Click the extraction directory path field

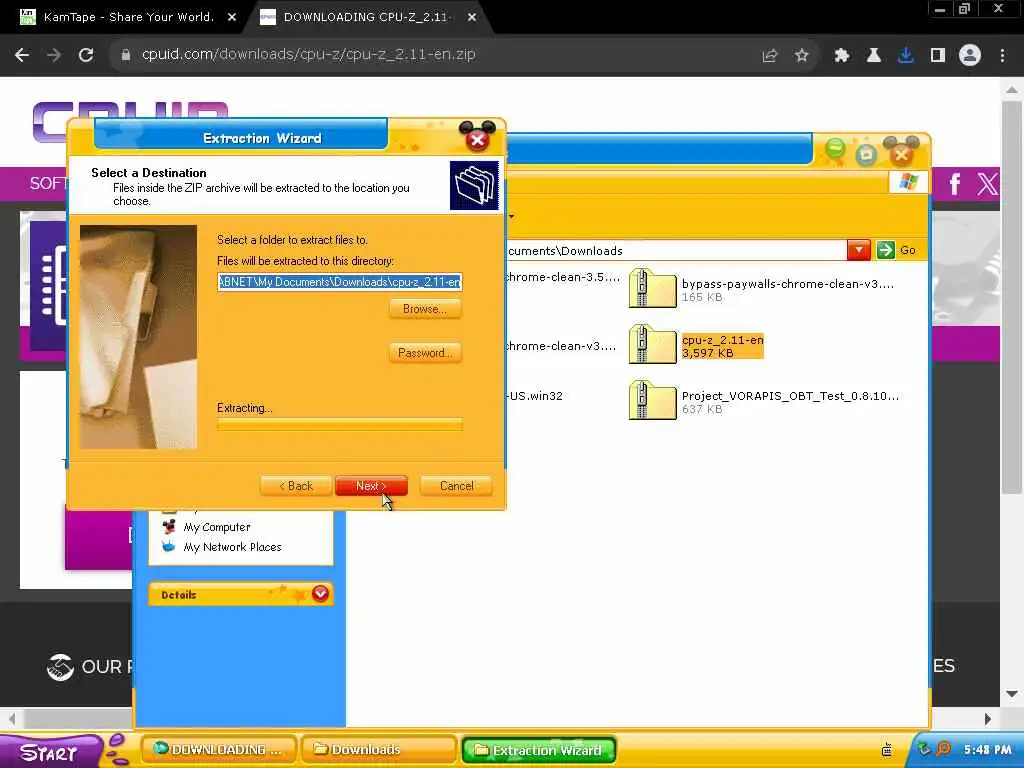coord(340,281)
